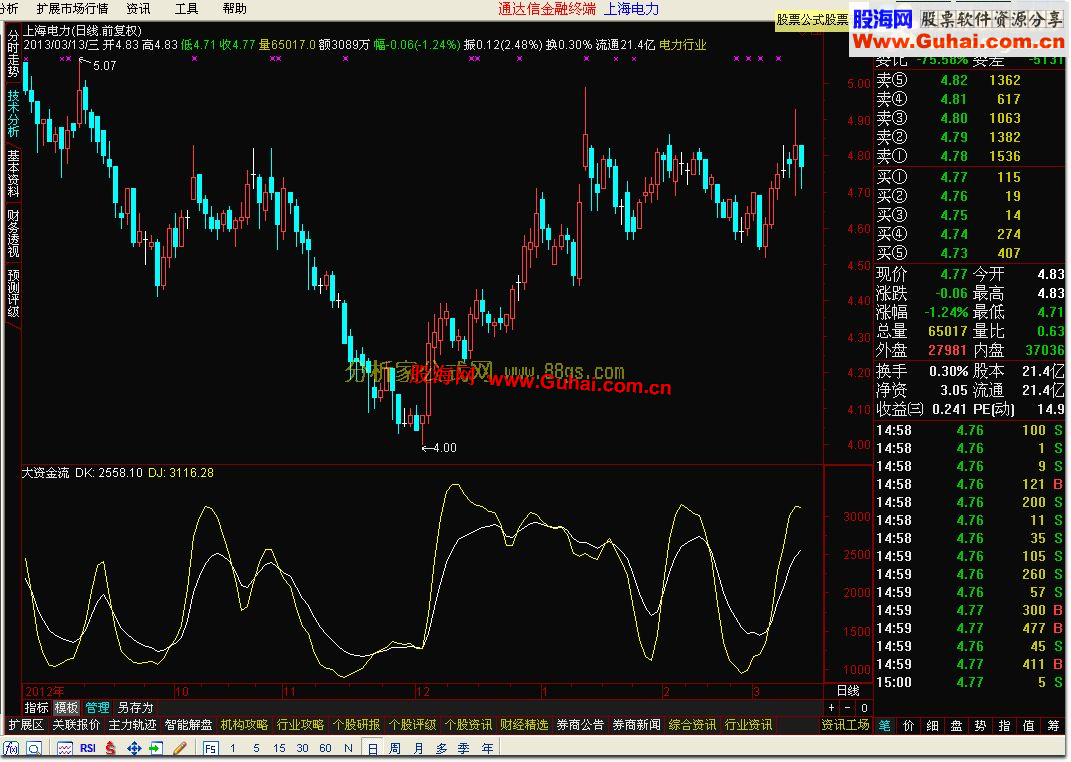The image size is (1071, 762).
Task: Open the 帮助 menu
Action: point(234,8)
